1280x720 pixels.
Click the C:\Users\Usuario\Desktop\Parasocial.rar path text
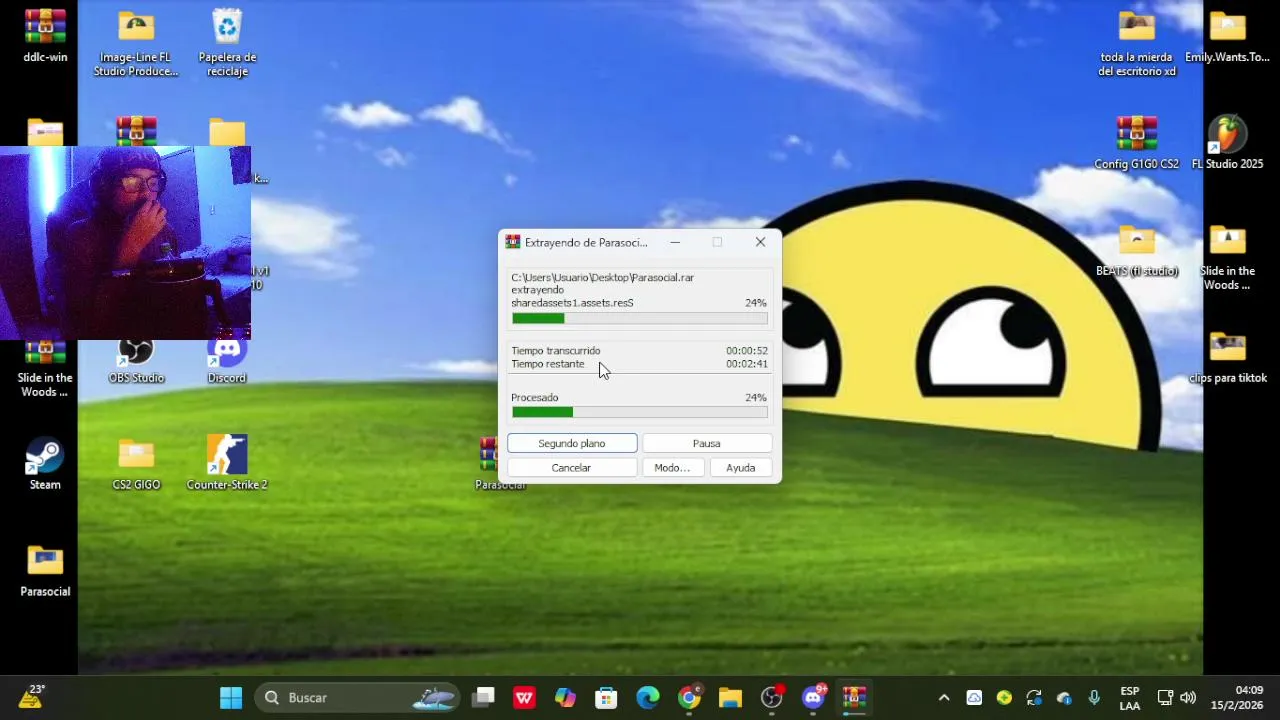pos(602,278)
